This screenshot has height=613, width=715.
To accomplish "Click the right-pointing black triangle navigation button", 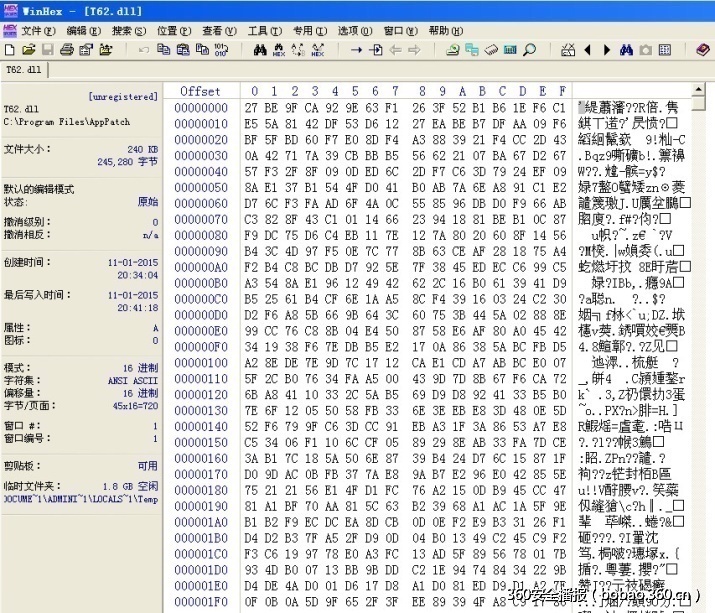I will (x=606, y=49).
